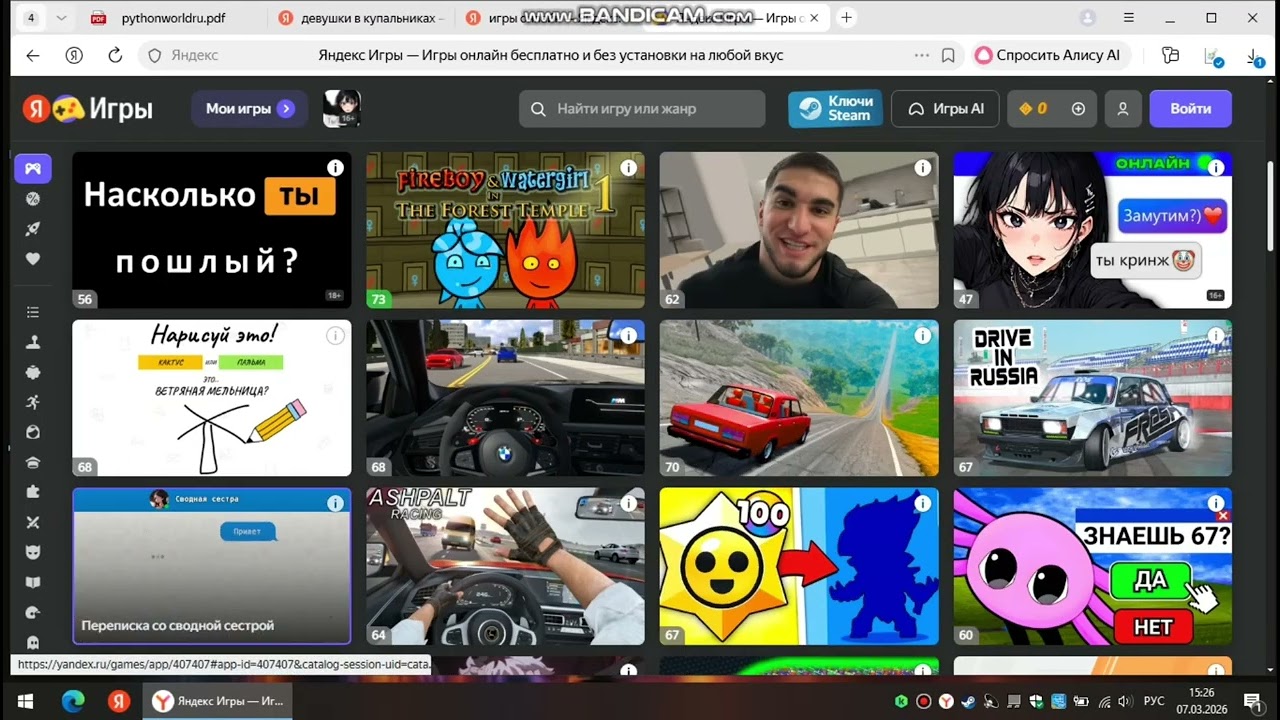
Task: Select the Яндекс Игры taskbar window button
Action: [x=217, y=701]
